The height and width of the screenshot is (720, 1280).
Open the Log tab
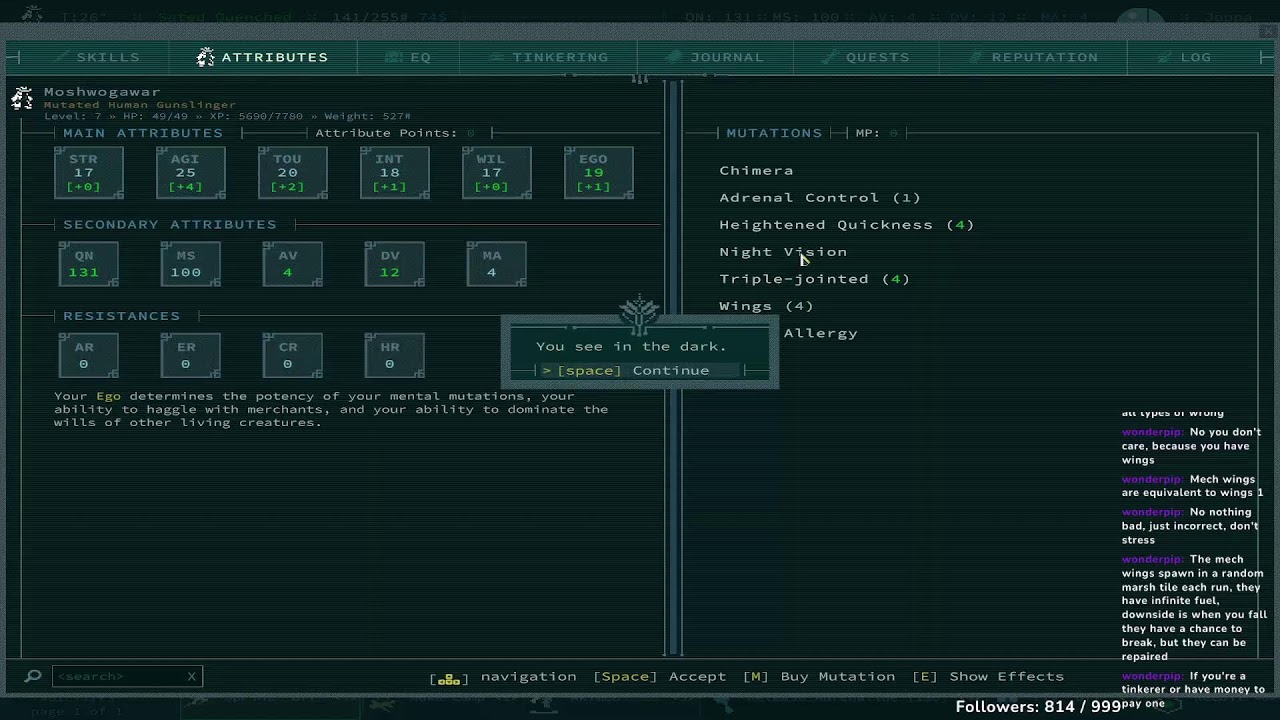[1184, 57]
